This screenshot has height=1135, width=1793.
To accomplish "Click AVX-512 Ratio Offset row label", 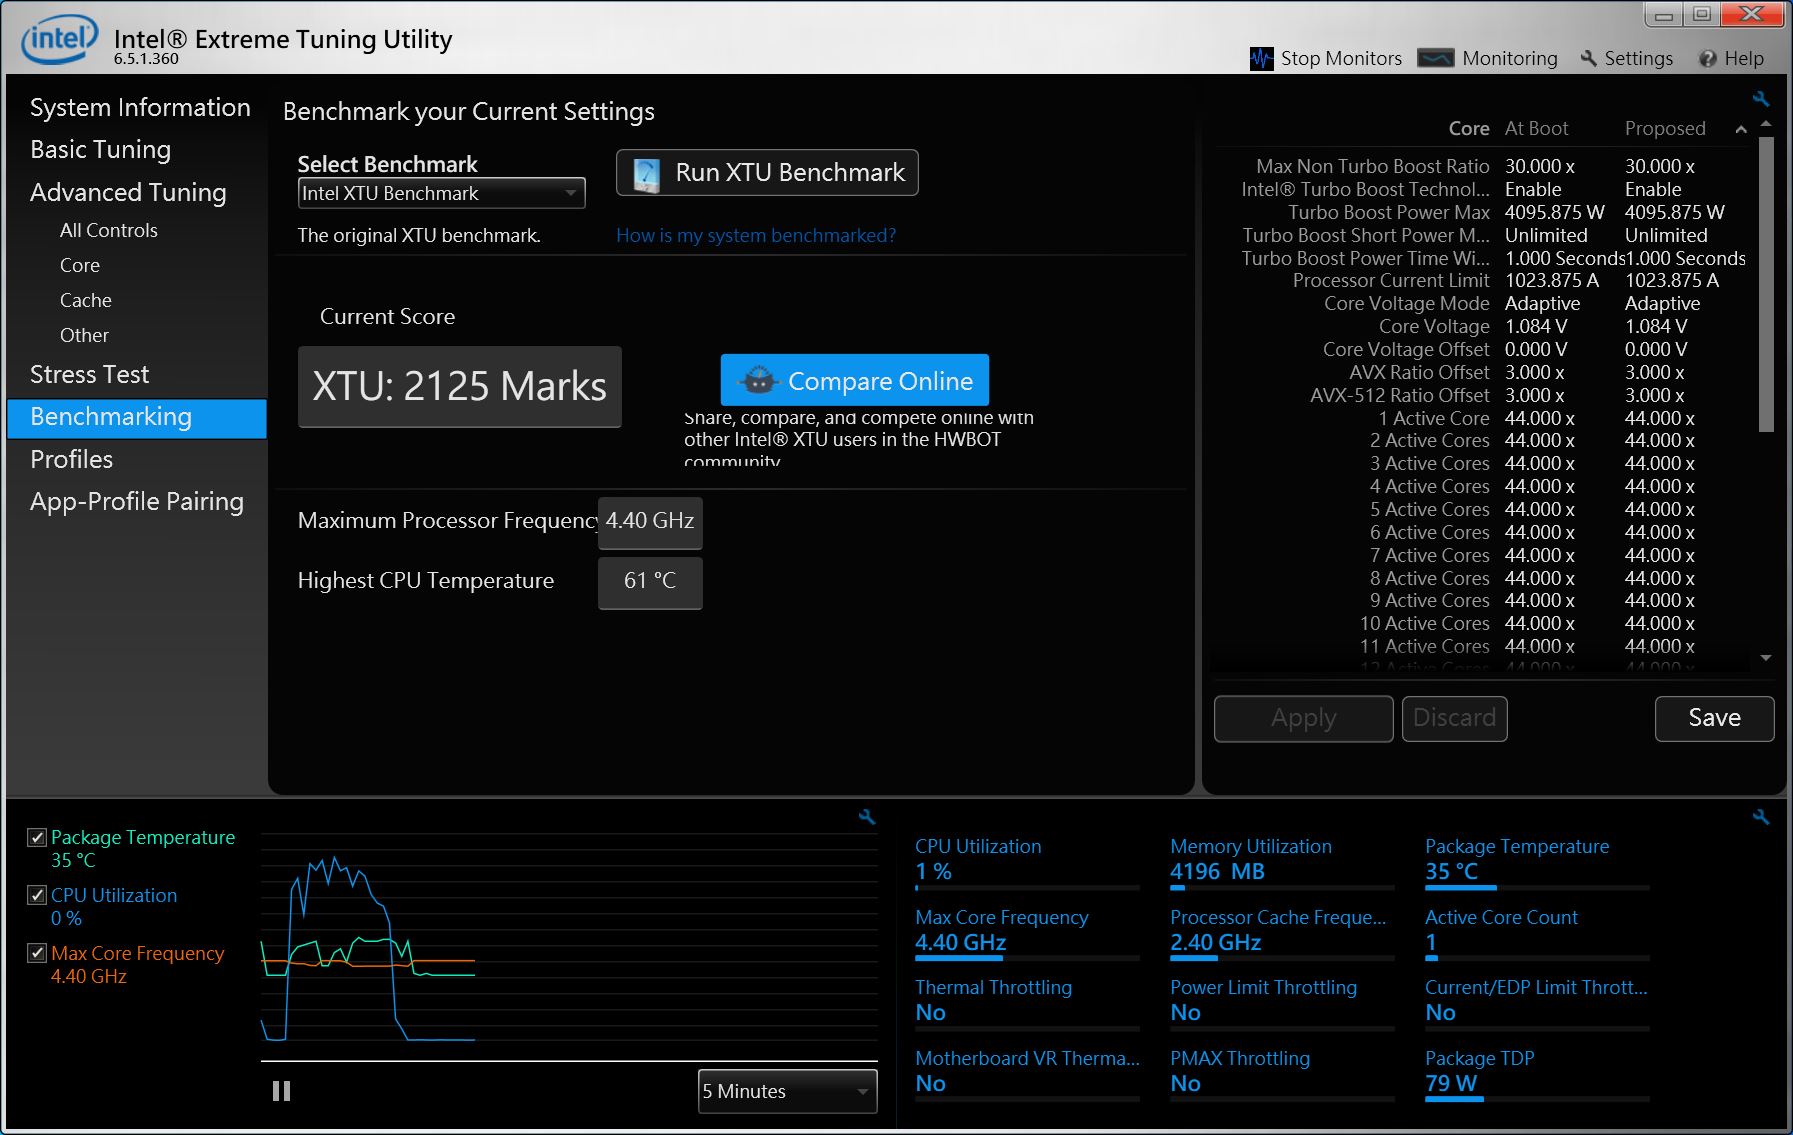I will click(1400, 395).
